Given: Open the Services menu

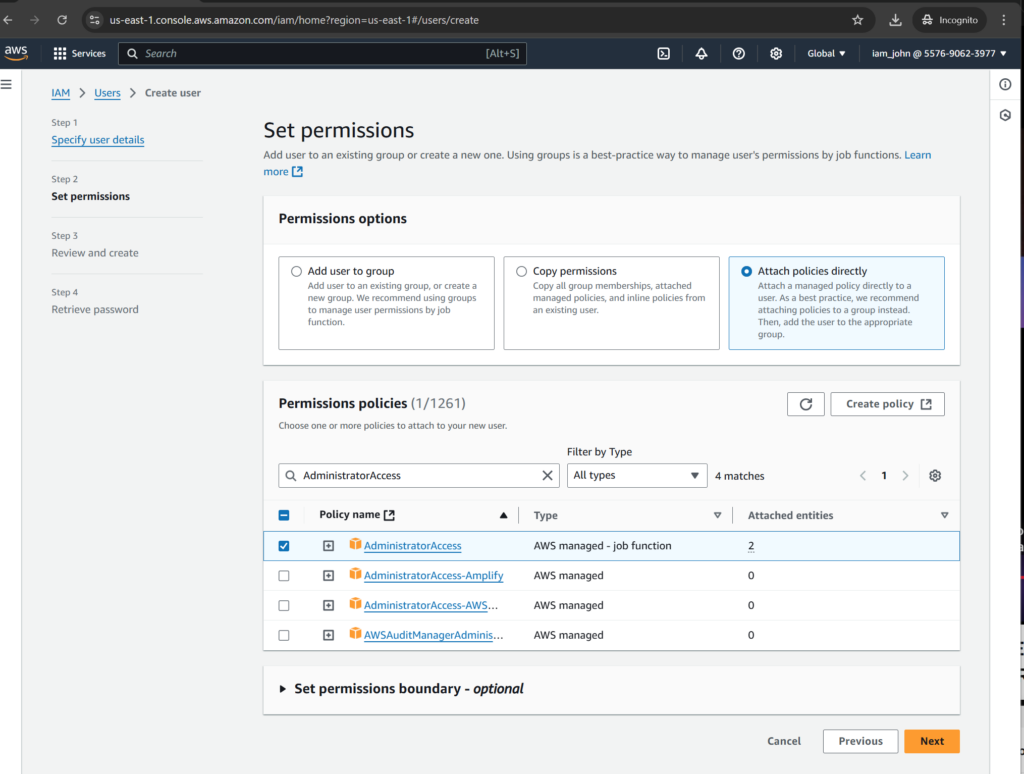Looking at the screenshot, I should 79,54.
